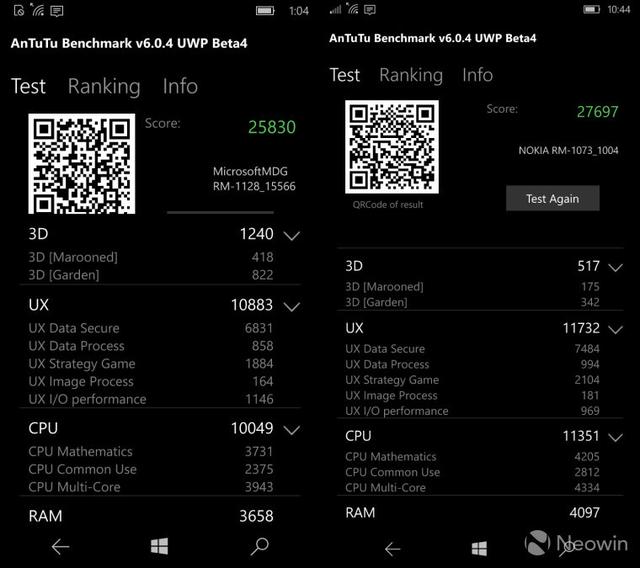Tap the NOKIA RM-1073_1004 device name
The width and height of the screenshot is (640, 568).
(568, 151)
